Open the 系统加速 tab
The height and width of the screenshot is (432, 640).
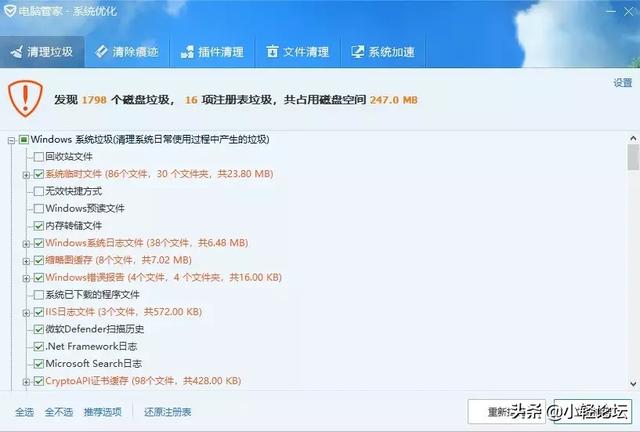click(x=383, y=52)
